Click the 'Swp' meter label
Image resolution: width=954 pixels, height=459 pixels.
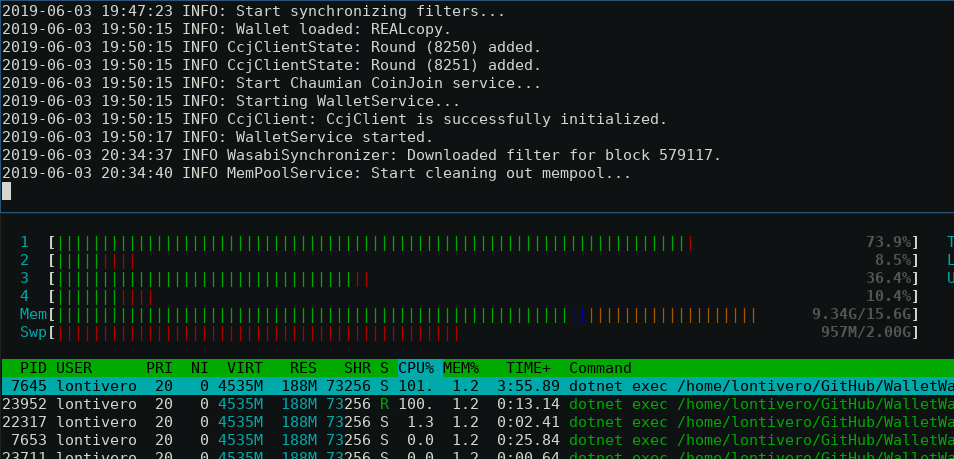[33, 333]
